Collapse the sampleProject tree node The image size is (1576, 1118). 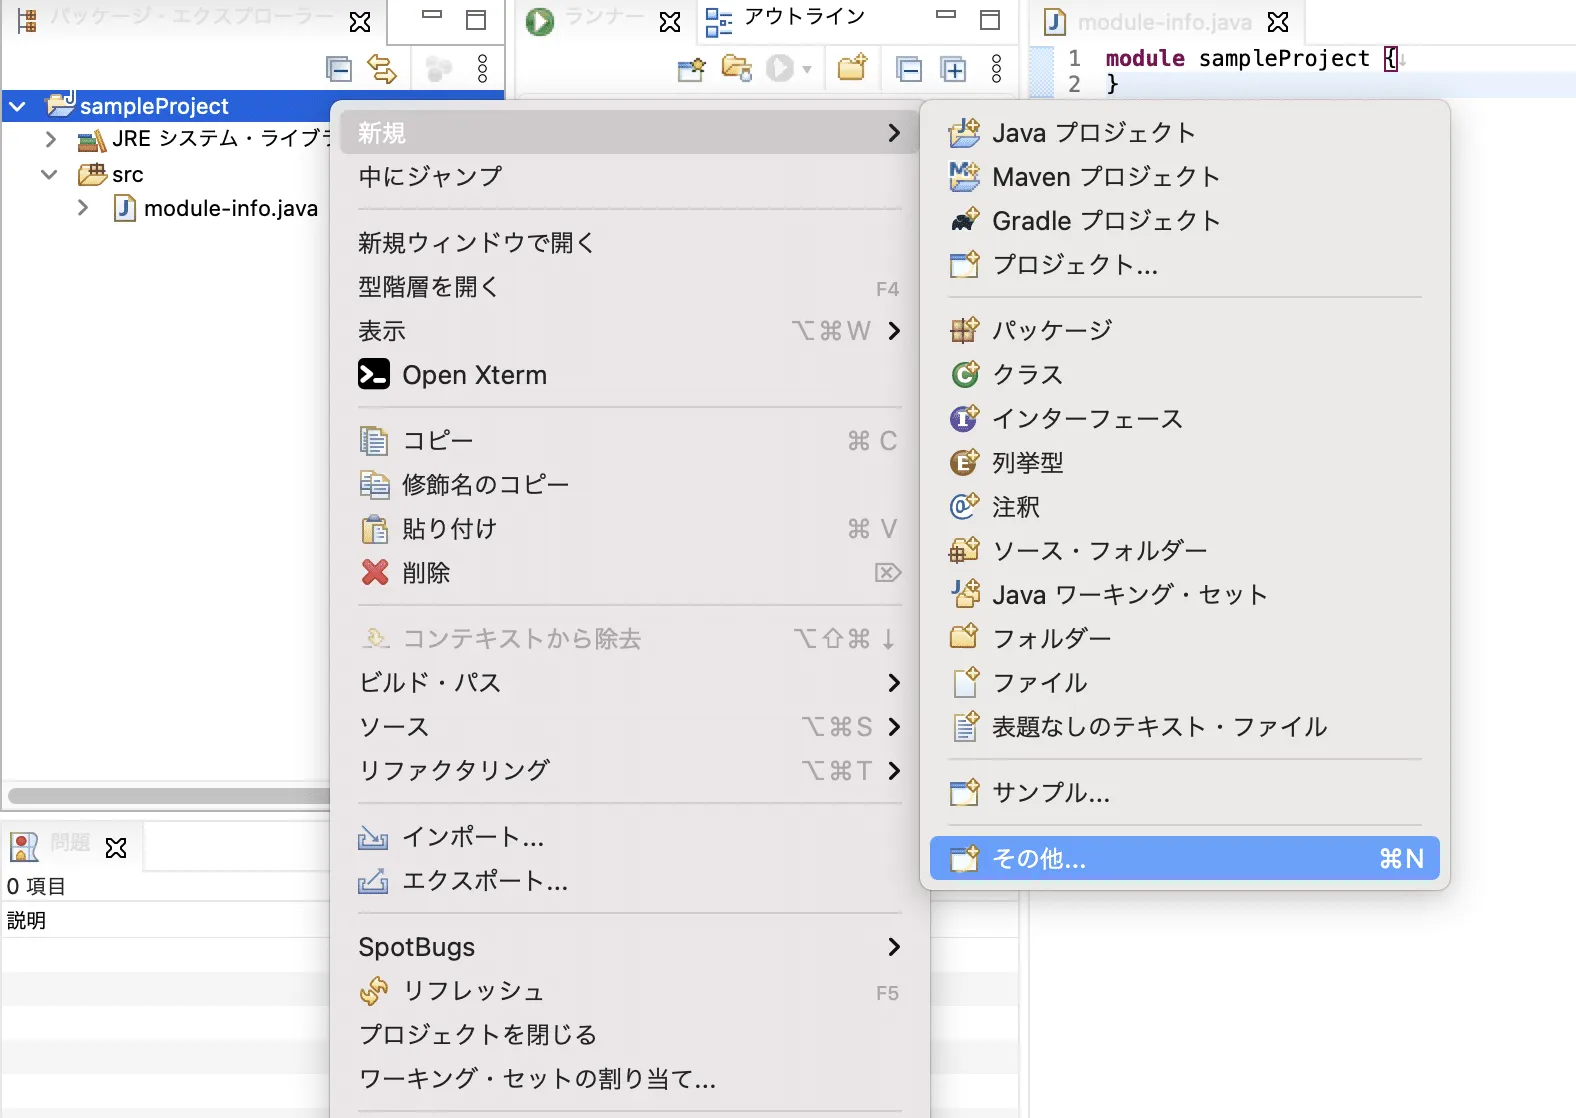click(18, 105)
